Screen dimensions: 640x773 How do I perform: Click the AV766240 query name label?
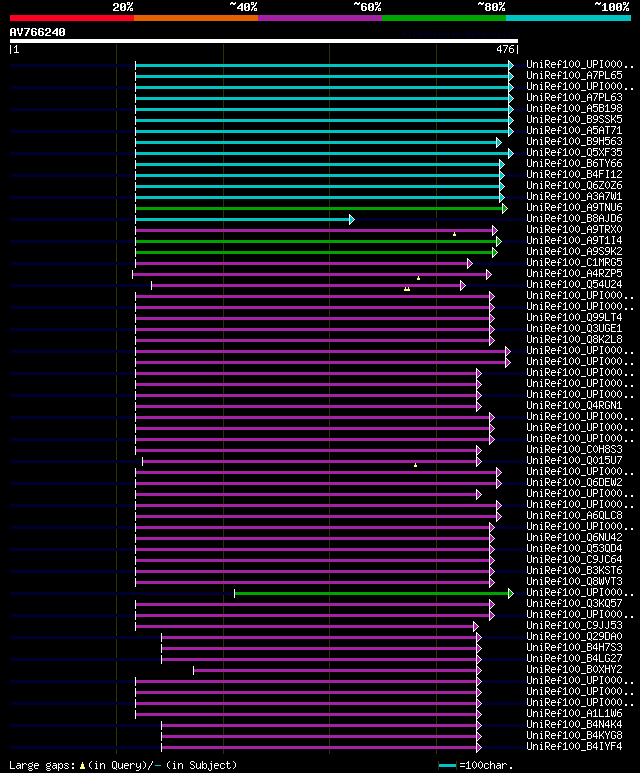[37, 32]
